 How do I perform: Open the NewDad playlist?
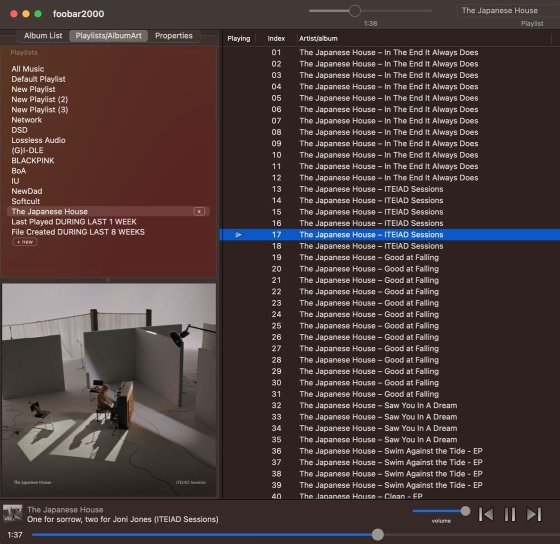point(27,191)
